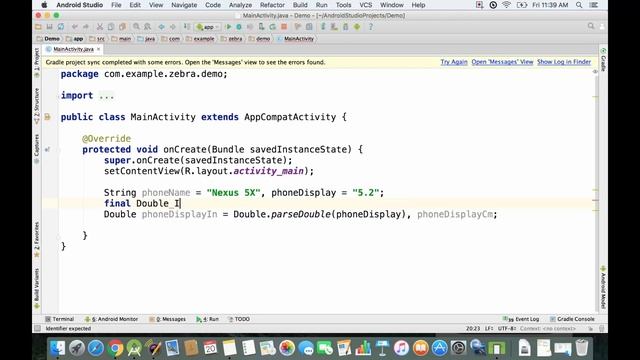The width and height of the screenshot is (640, 360).
Task: Open the Build menu
Action: [300, 5]
